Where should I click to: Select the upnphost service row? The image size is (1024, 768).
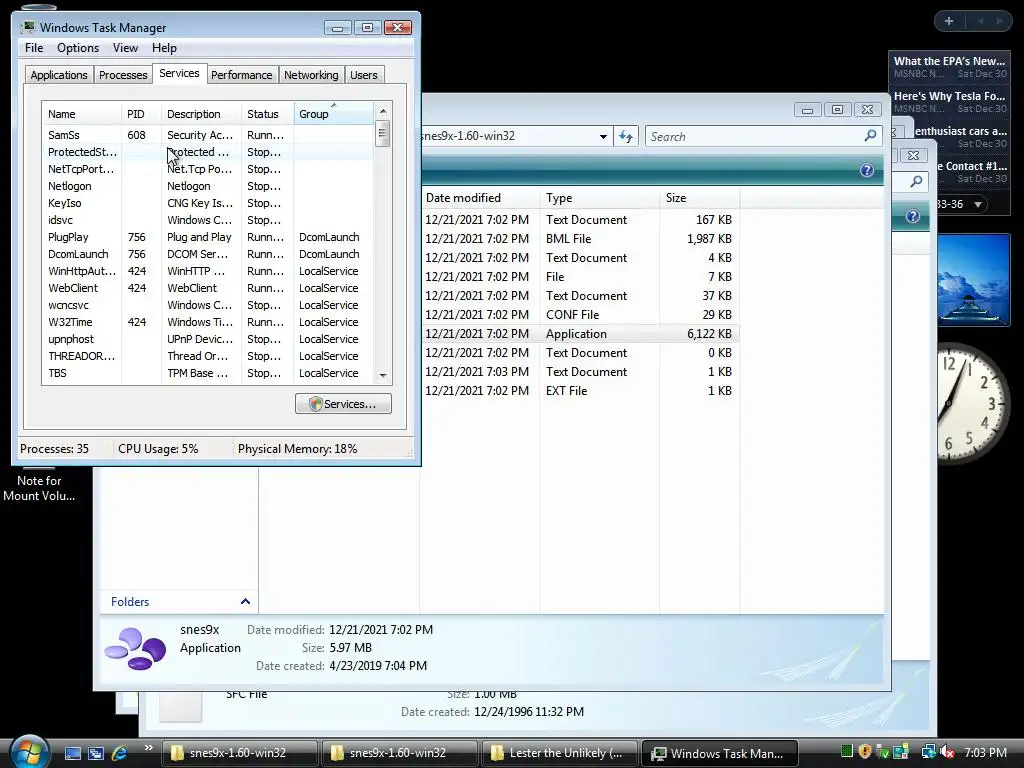click(208, 339)
